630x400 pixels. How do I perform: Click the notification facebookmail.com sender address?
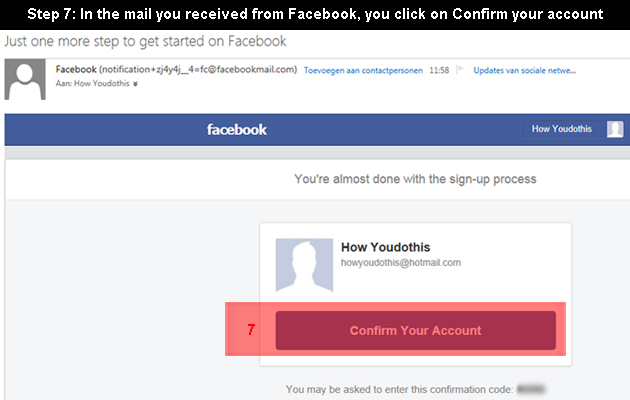click(x=198, y=69)
